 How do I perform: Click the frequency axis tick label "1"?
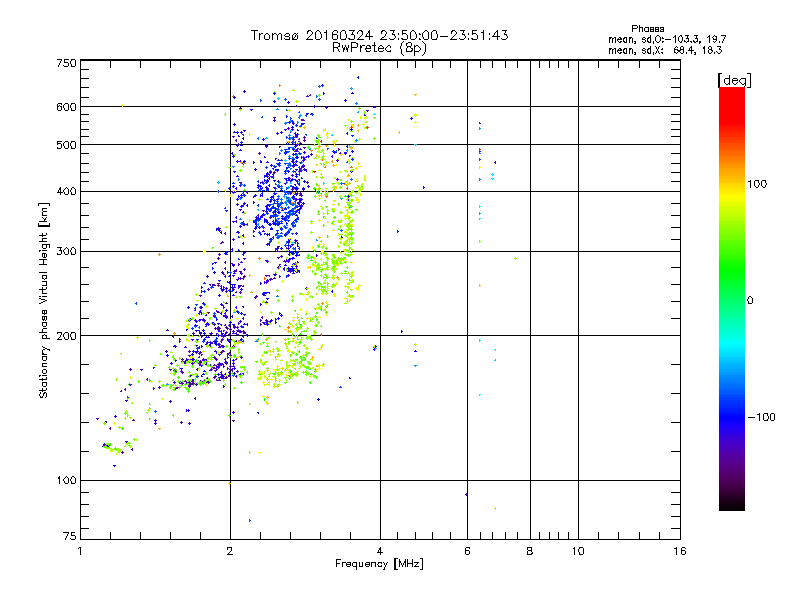coord(80,551)
